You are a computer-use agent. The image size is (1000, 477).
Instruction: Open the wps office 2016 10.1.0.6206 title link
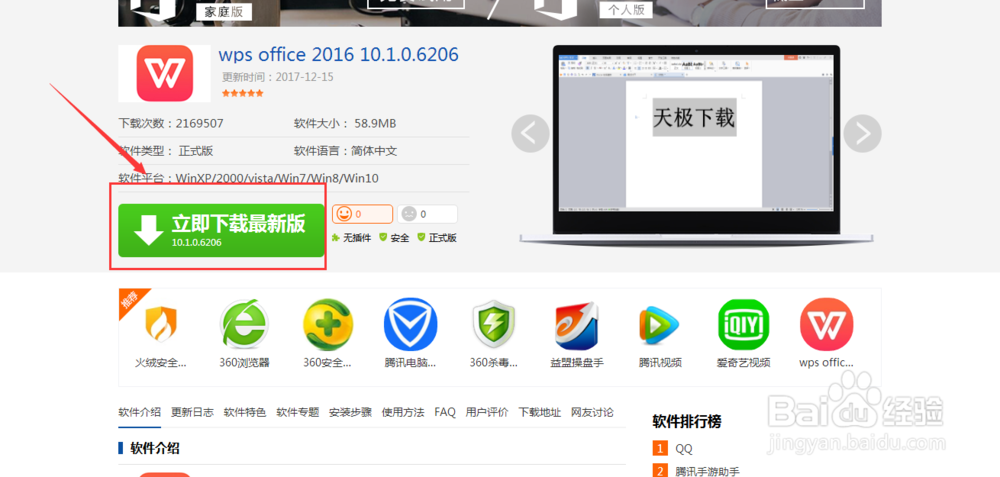(338, 54)
